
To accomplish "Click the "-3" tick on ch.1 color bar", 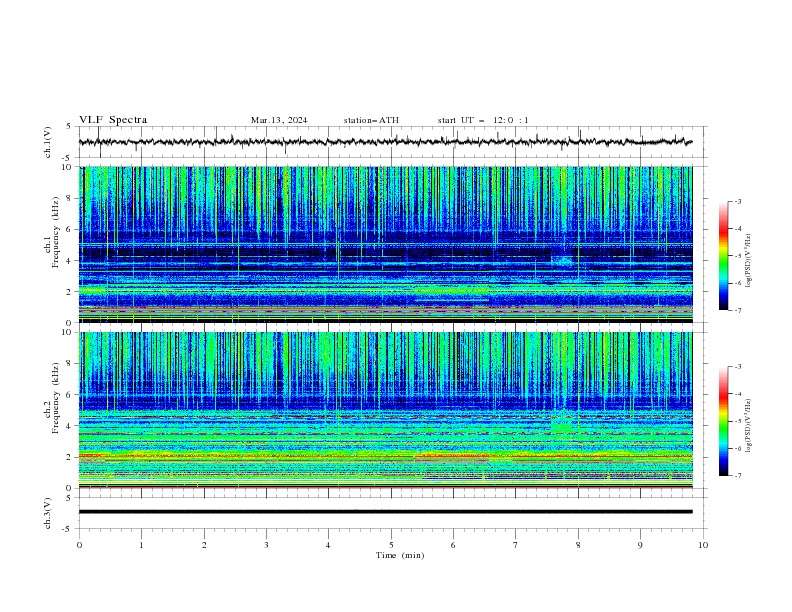I will (x=738, y=201).
